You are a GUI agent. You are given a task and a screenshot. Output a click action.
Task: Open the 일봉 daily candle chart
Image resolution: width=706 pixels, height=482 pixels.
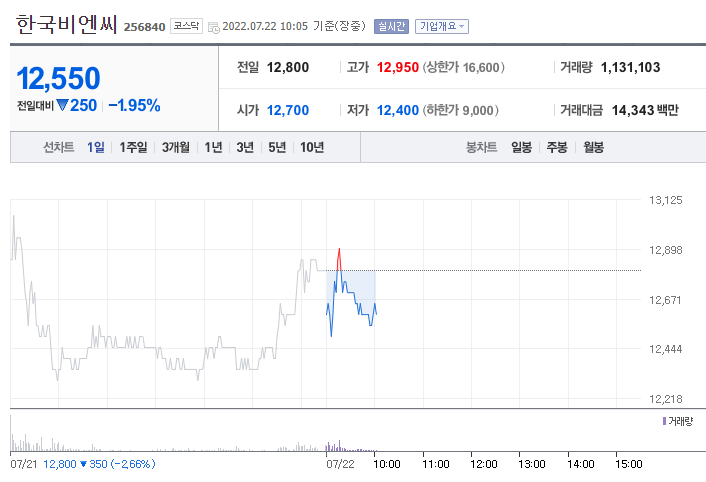tap(521, 147)
